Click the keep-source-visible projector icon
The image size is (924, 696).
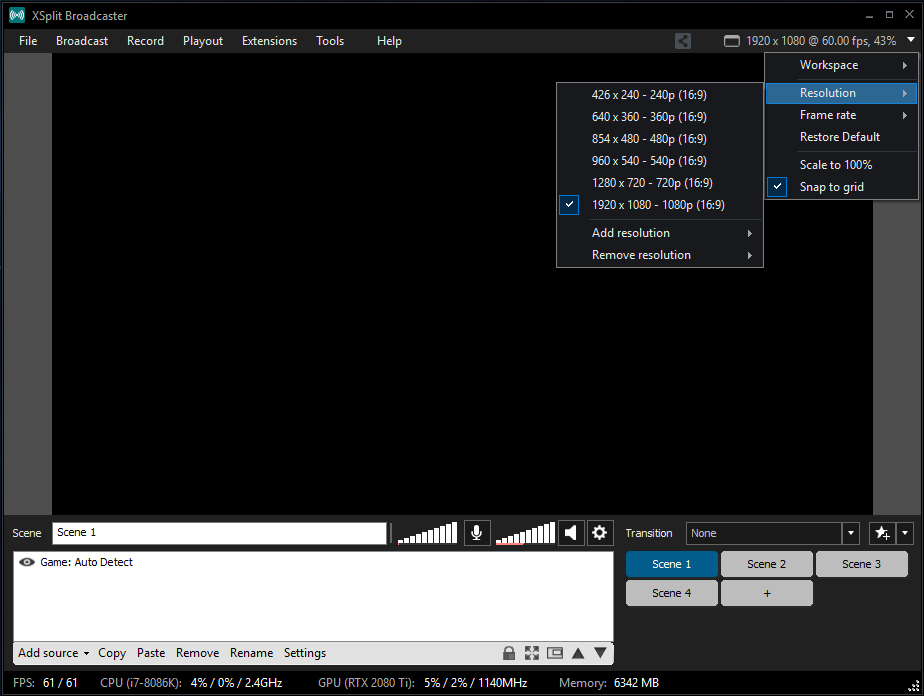point(554,652)
